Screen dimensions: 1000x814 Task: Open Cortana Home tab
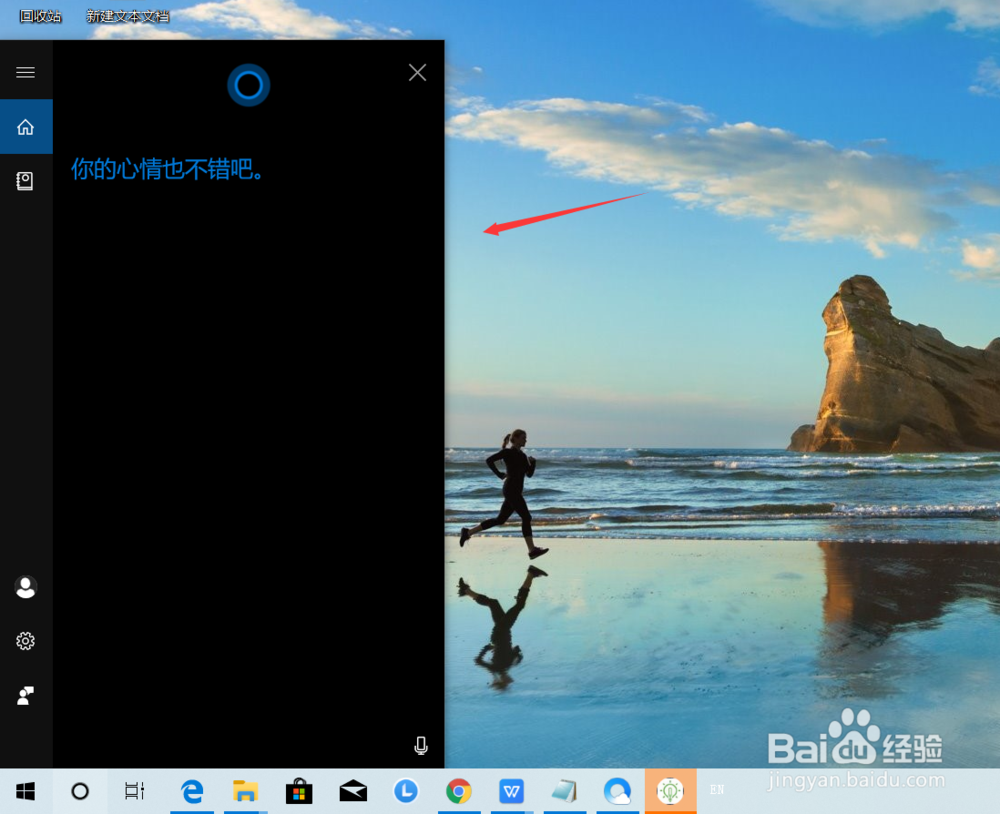(26, 126)
